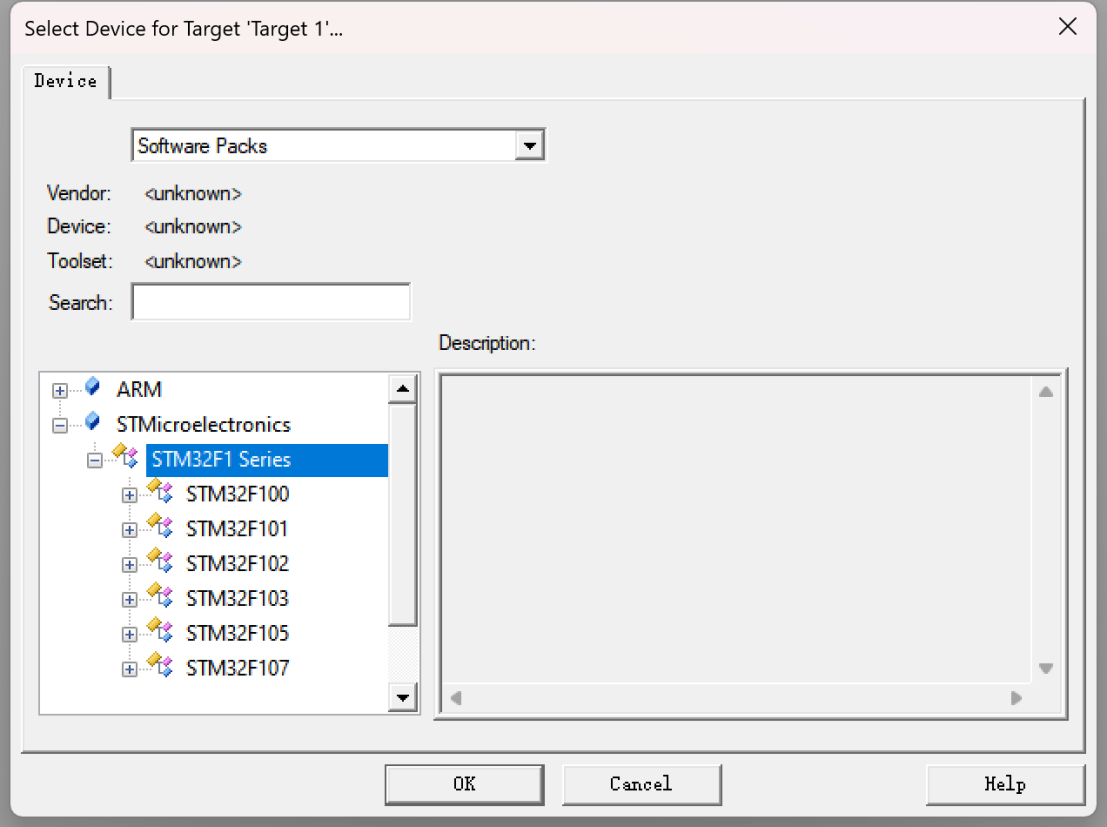1107x827 pixels.
Task: Collapse the STMicroelectronics vendor node
Action: pos(60,425)
